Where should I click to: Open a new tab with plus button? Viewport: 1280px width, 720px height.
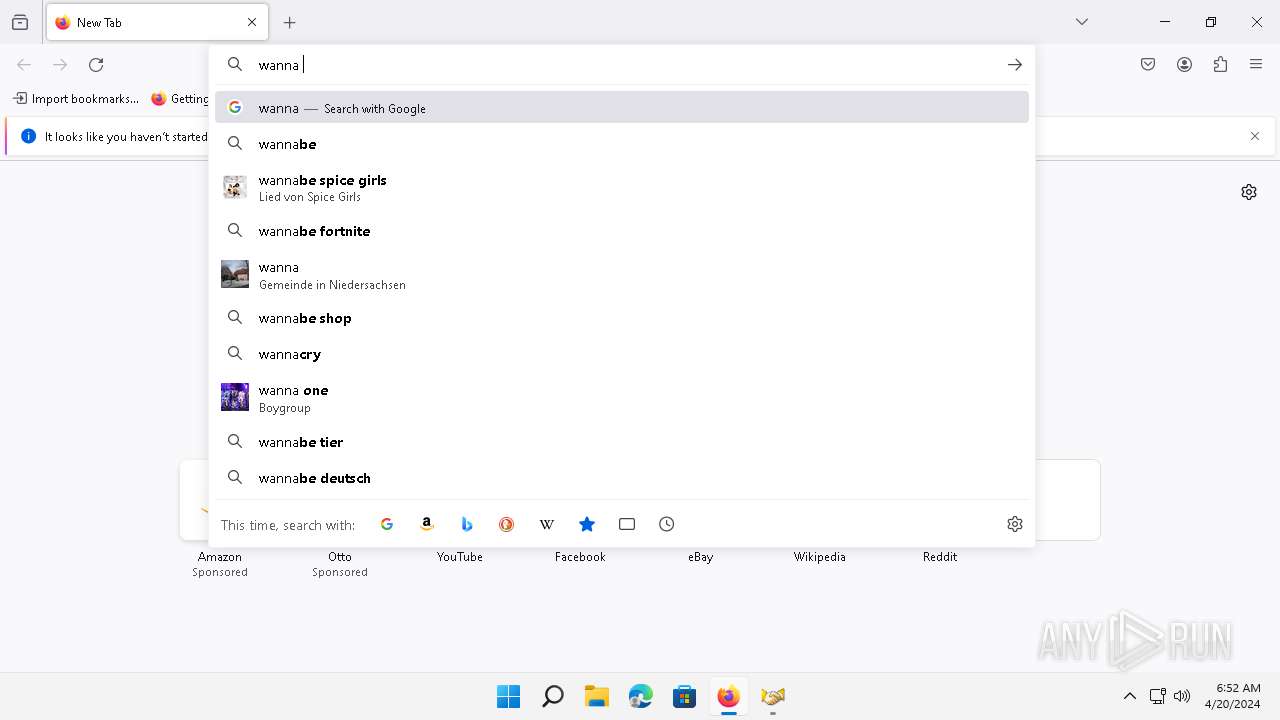click(290, 22)
